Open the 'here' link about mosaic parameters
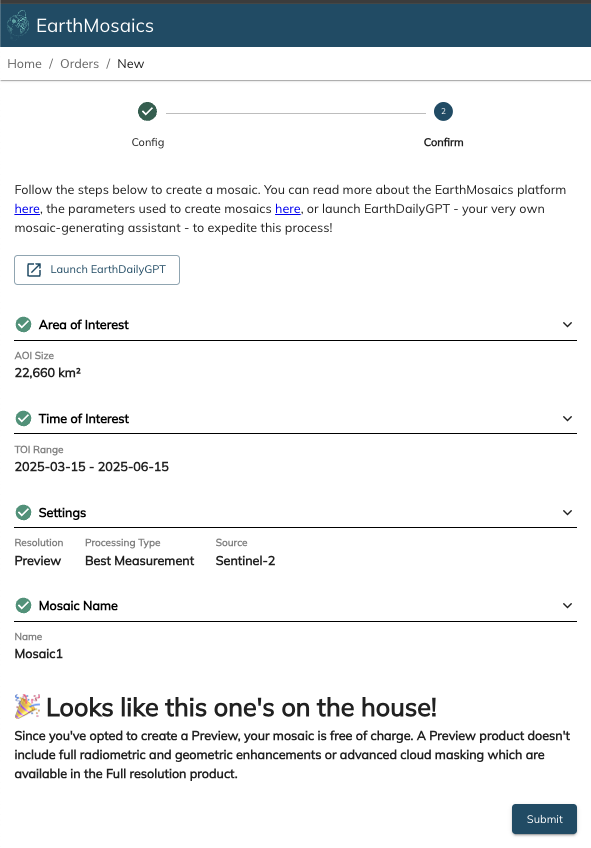The width and height of the screenshot is (591, 848). coord(288,209)
